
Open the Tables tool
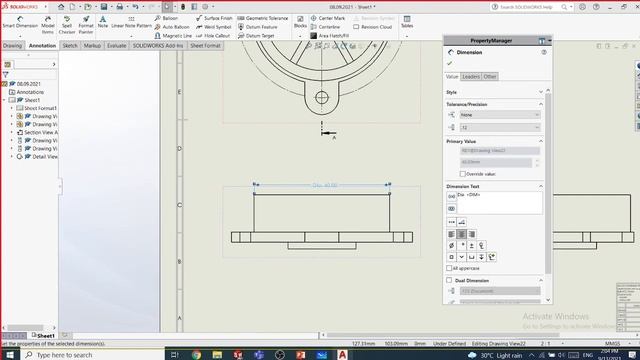tap(407, 22)
